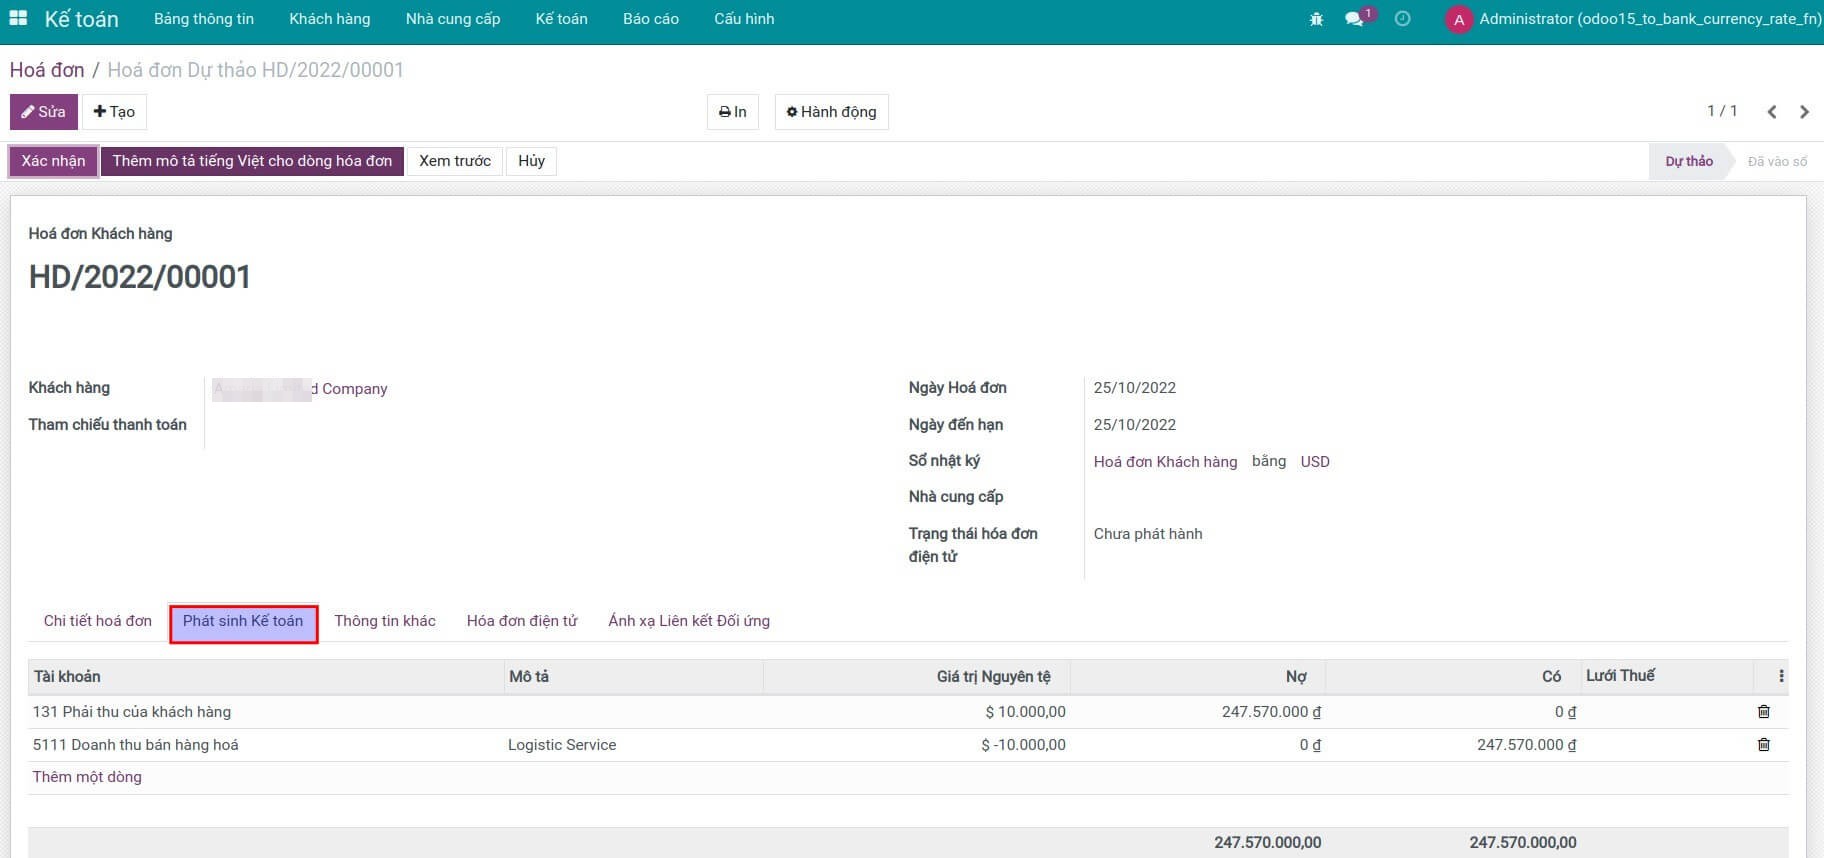Open the activities clock icon

click(x=1402, y=19)
